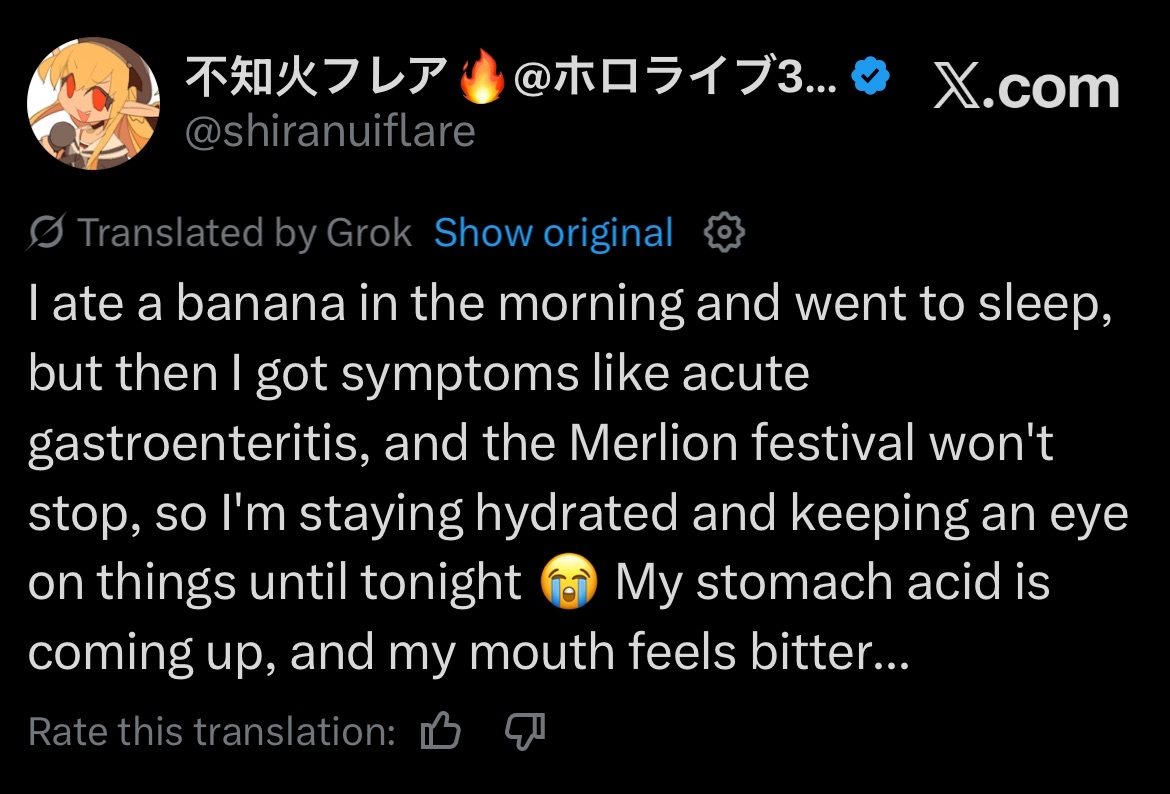This screenshot has height=794, width=1170.
Task: Click the "Rate this translation:" label
Action: pos(212,732)
